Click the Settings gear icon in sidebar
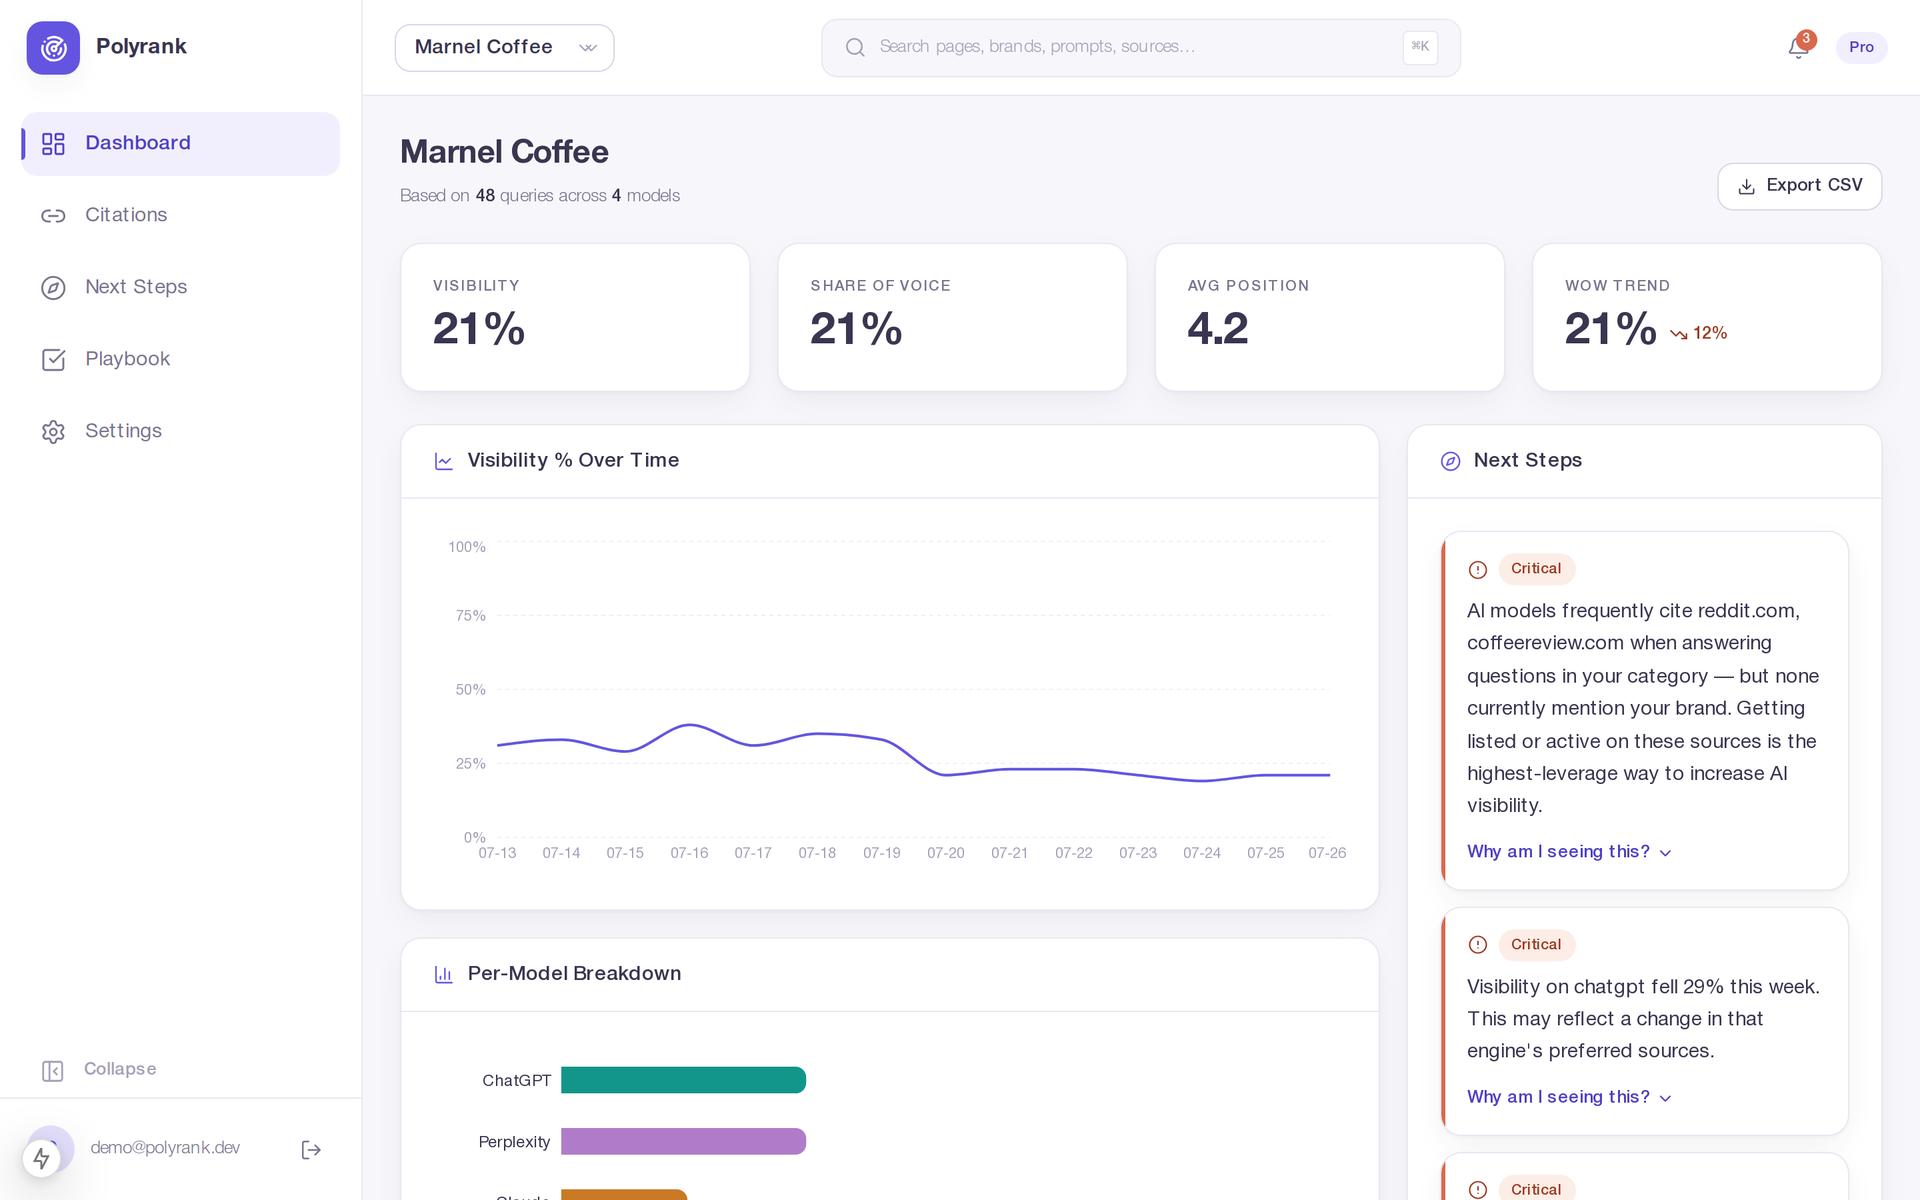This screenshot has width=1920, height=1200. coord(53,432)
